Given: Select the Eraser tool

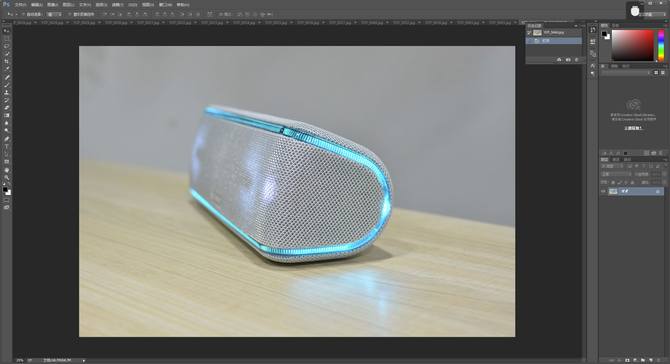Looking at the screenshot, I should 6,108.
